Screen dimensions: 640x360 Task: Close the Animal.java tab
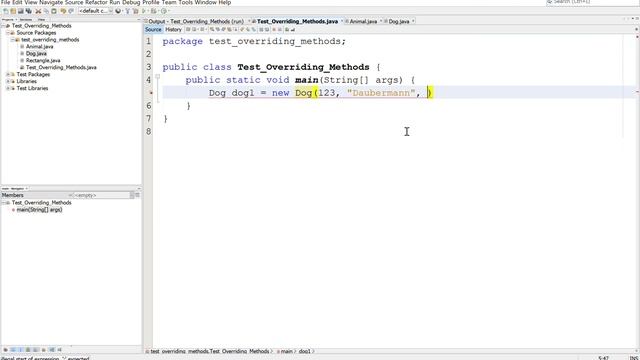tap(381, 21)
